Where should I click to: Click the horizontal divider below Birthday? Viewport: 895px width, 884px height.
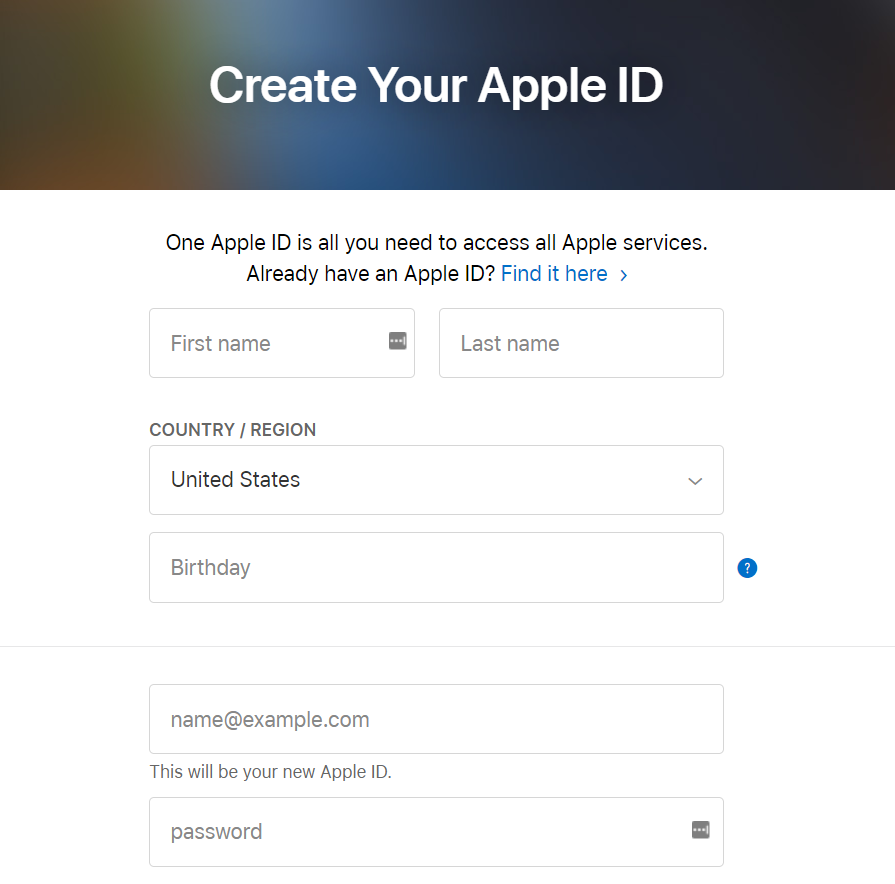pyautogui.click(x=448, y=647)
